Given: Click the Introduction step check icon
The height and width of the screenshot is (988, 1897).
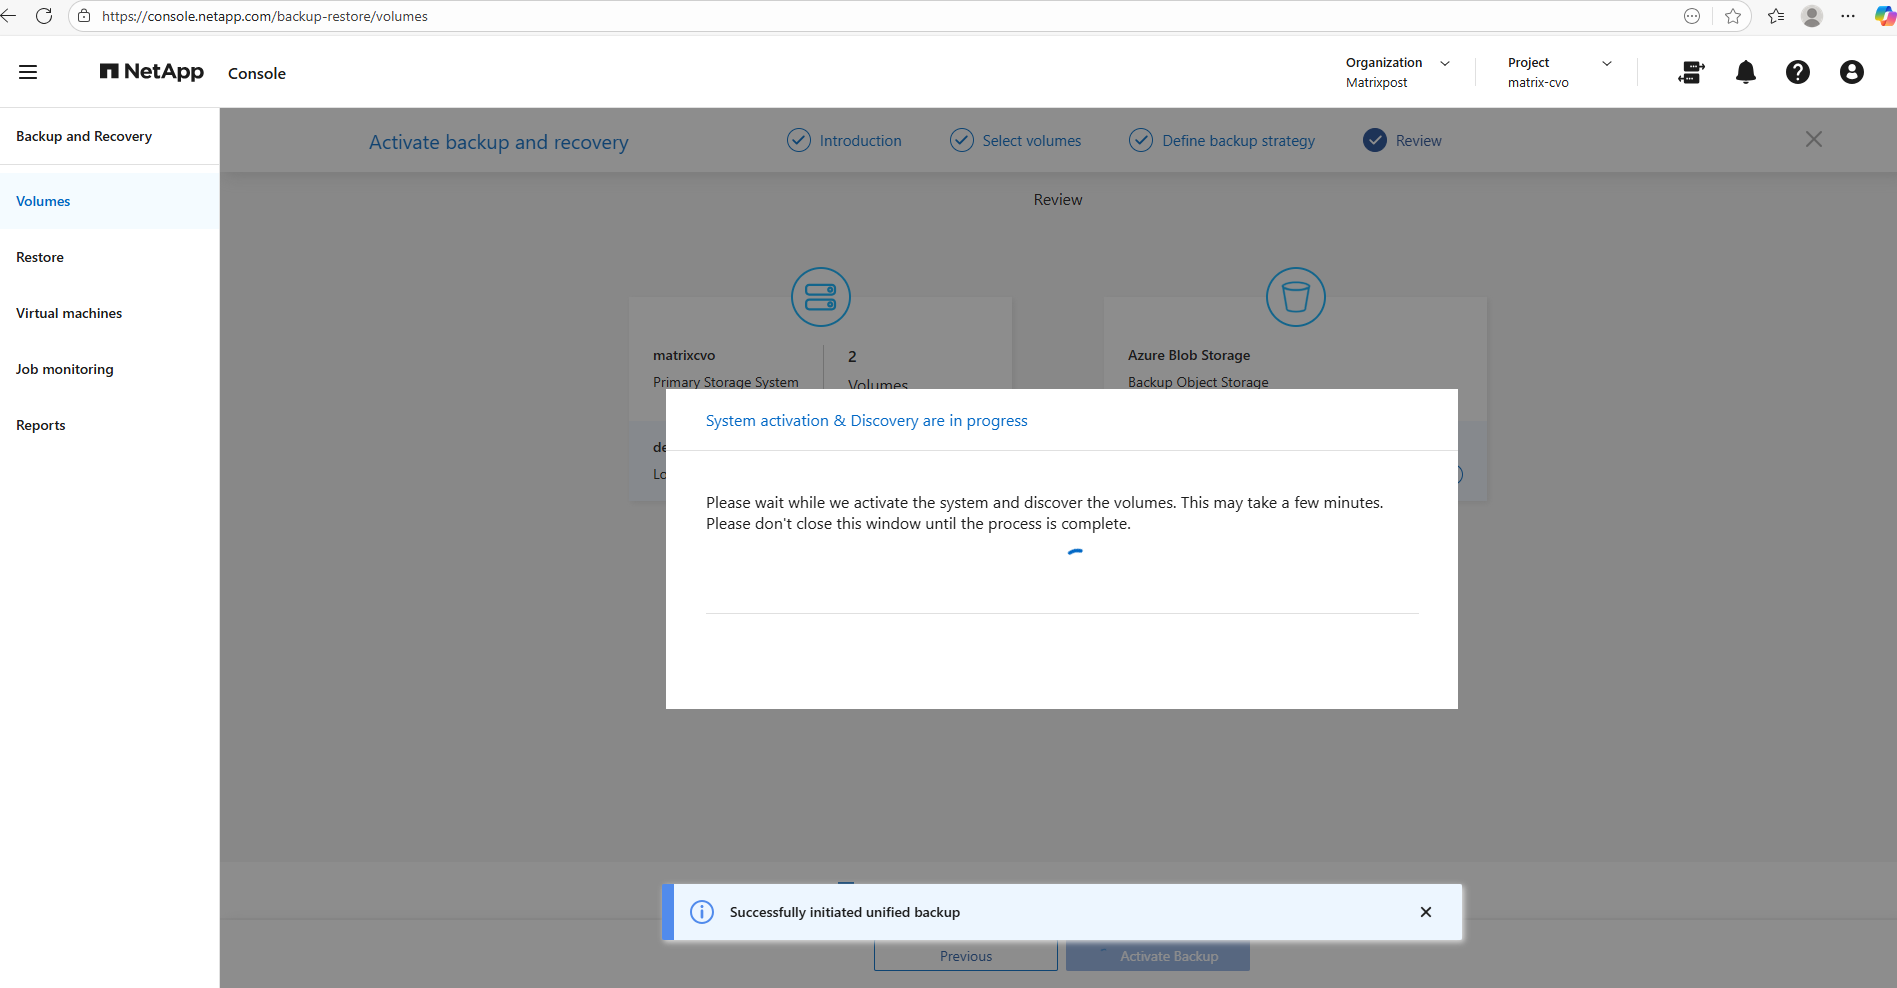Looking at the screenshot, I should (799, 140).
